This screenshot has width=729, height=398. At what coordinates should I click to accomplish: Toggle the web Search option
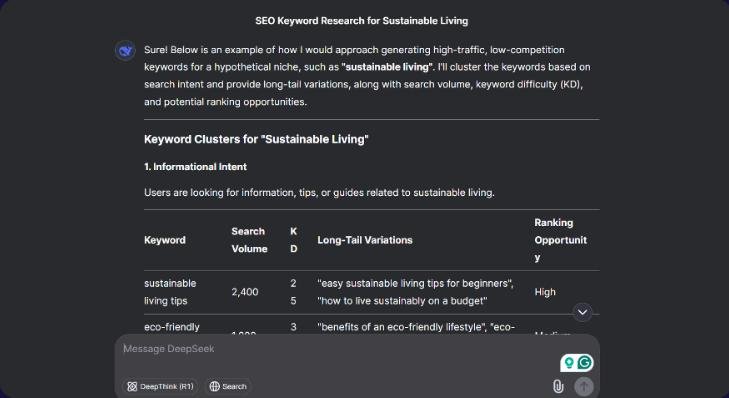228,386
